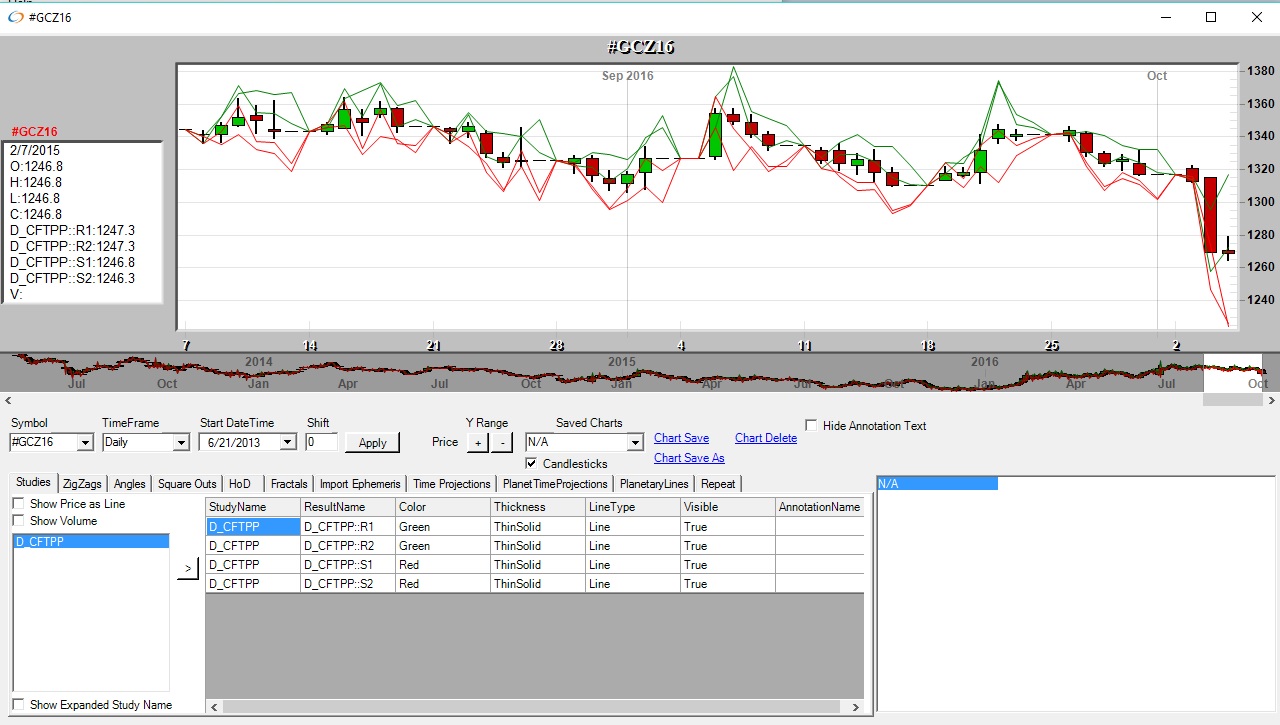Screen dimensions: 1280x725
Task: Click the timeline scroll left arrow
Action: point(8,400)
